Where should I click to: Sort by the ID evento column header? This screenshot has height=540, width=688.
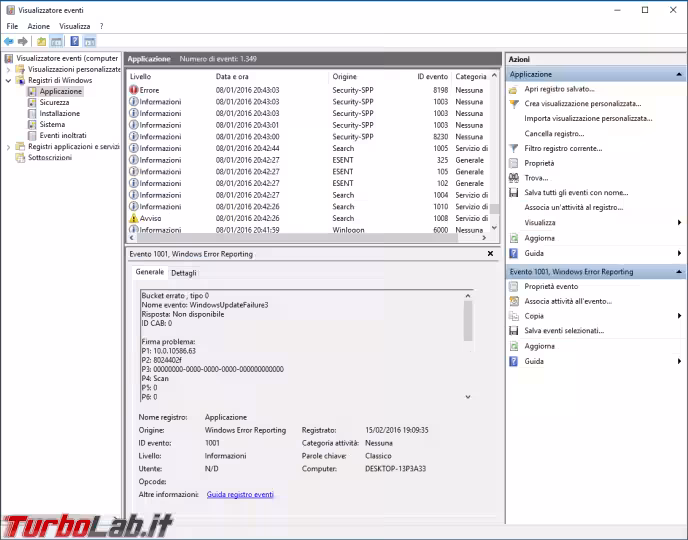coord(433,76)
